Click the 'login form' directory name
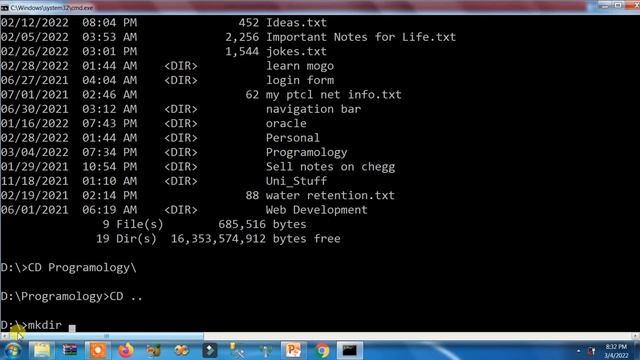This screenshot has width=640, height=360. pyautogui.click(x=300, y=80)
